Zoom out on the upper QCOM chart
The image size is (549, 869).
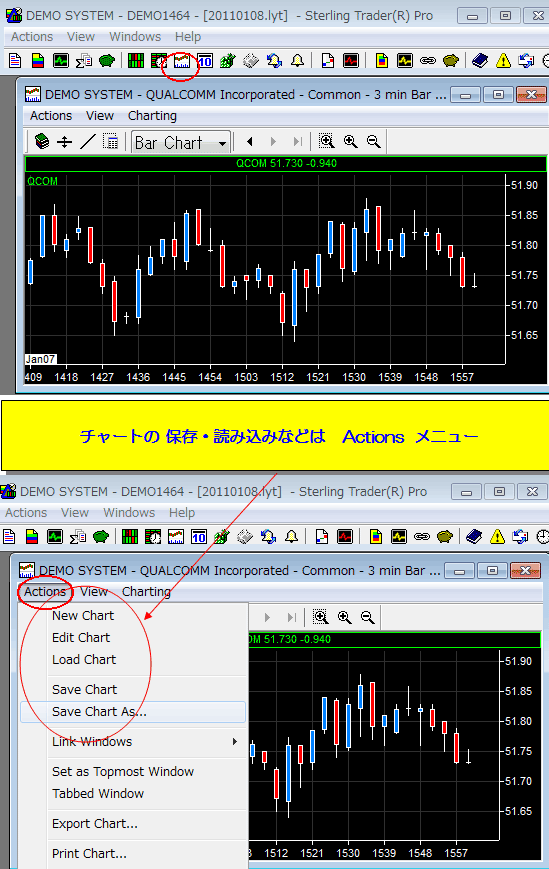coord(373,142)
